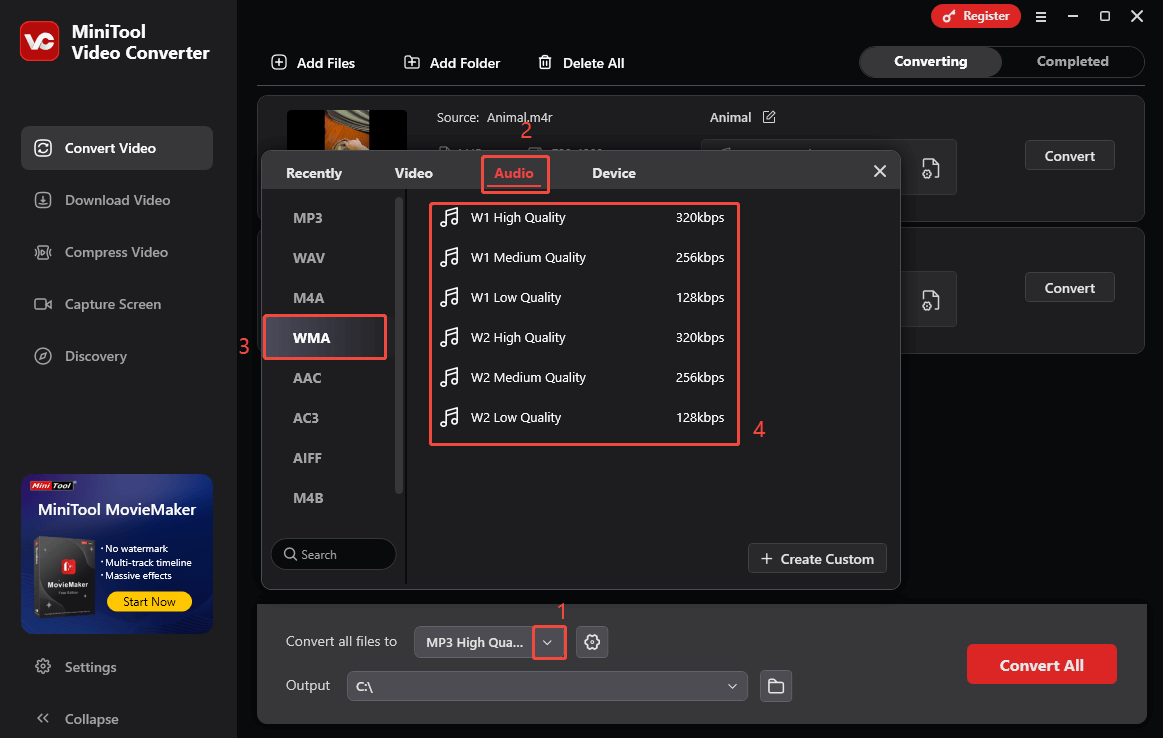Click Add Folder
Image resolution: width=1163 pixels, height=738 pixels.
pos(452,63)
